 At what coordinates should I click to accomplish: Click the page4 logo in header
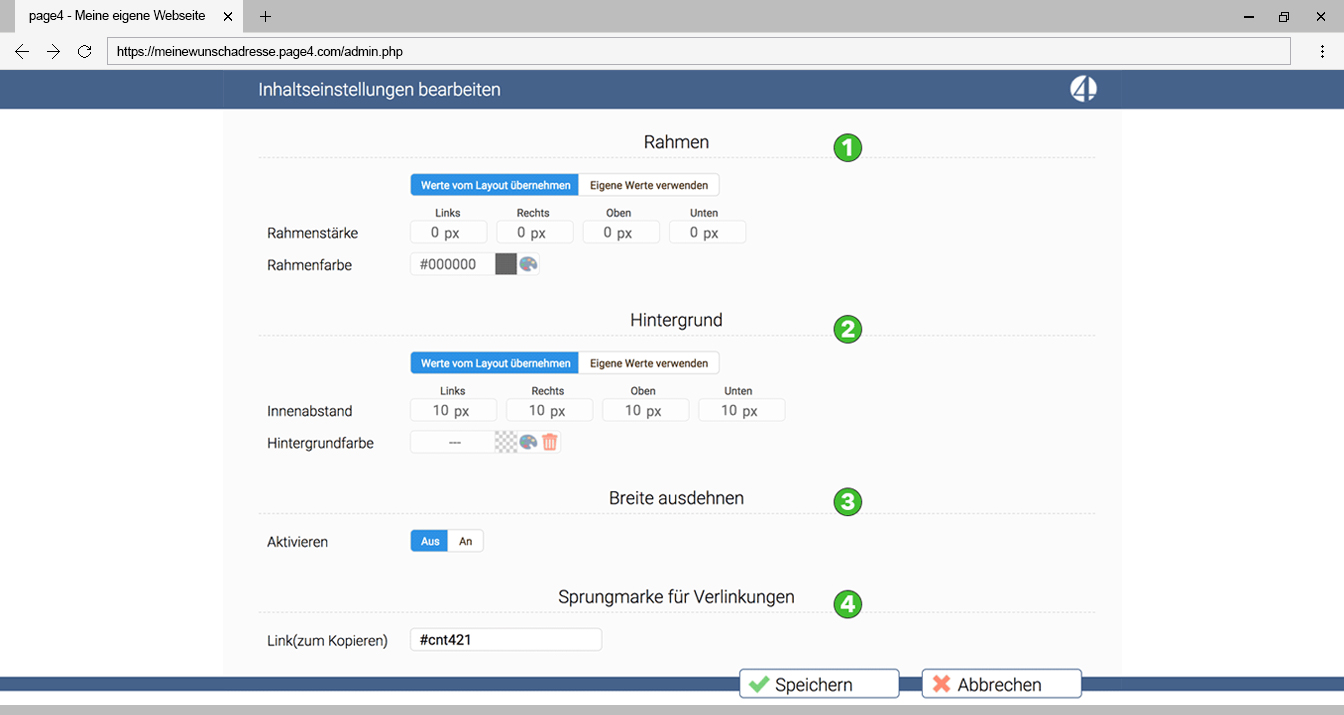coord(1083,89)
